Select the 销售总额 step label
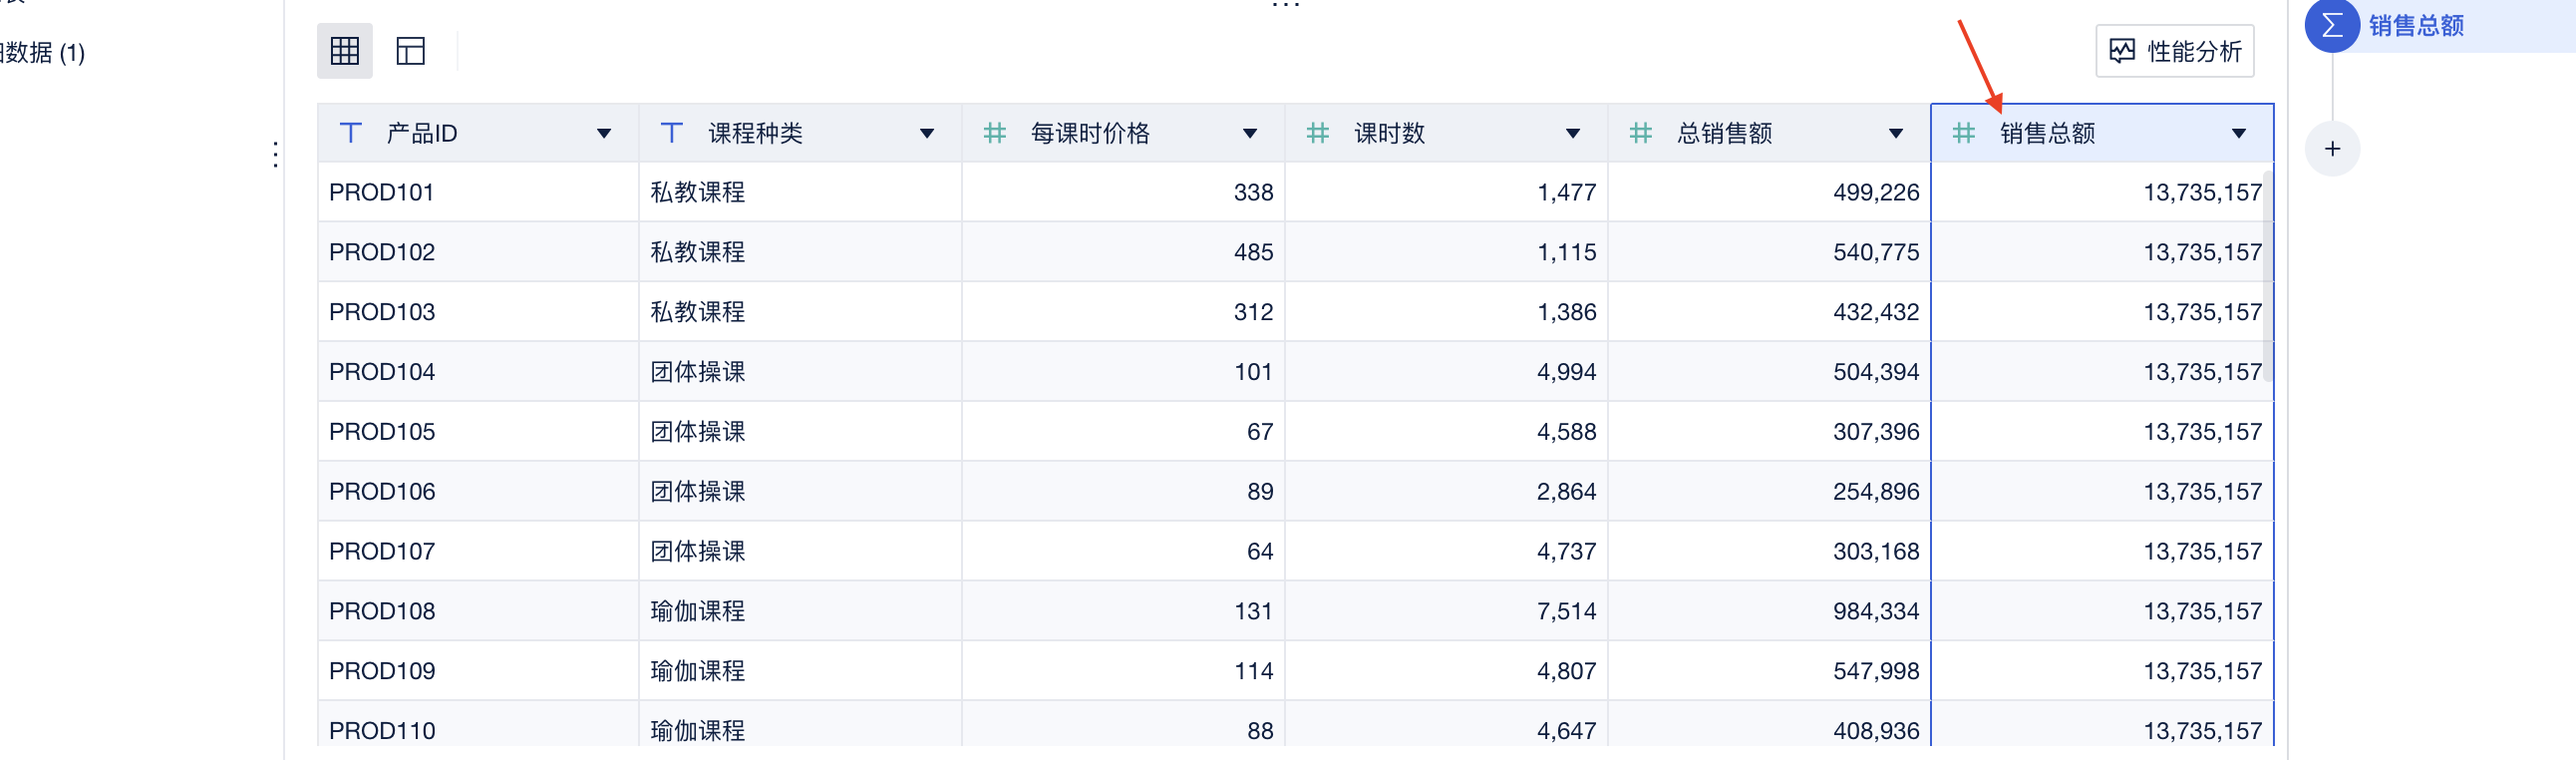The height and width of the screenshot is (760, 2576). click(2416, 25)
